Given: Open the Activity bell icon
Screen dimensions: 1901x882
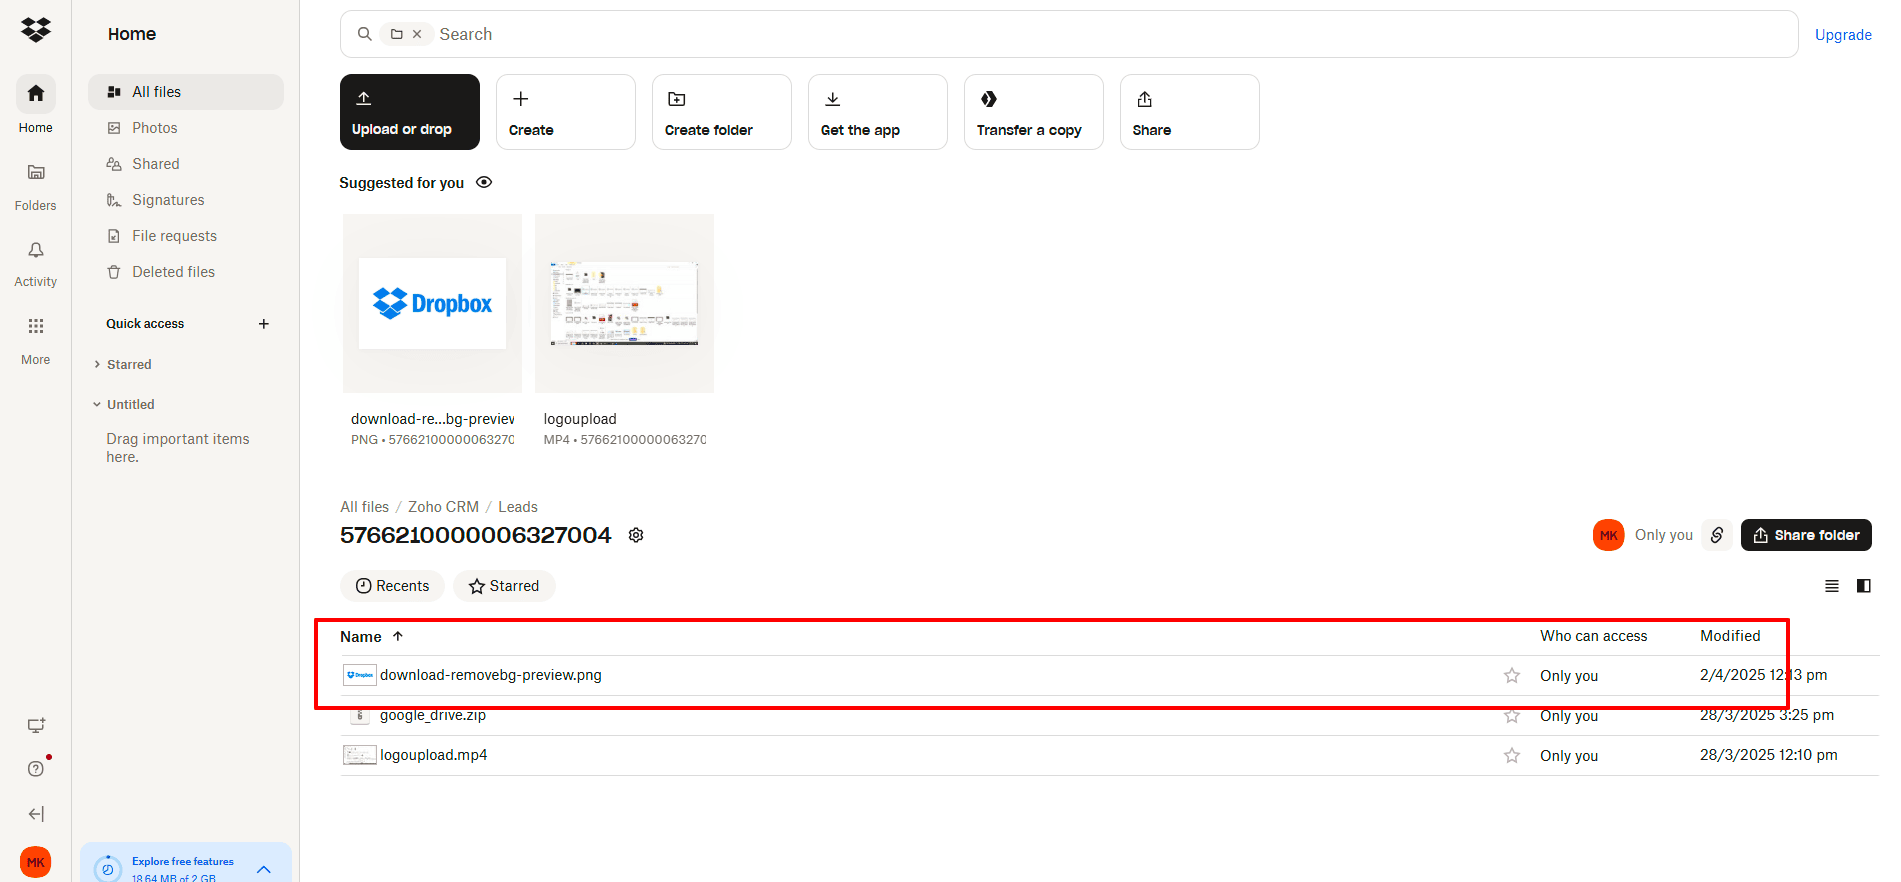Looking at the screenshot, I should click(x=36, y=250).
